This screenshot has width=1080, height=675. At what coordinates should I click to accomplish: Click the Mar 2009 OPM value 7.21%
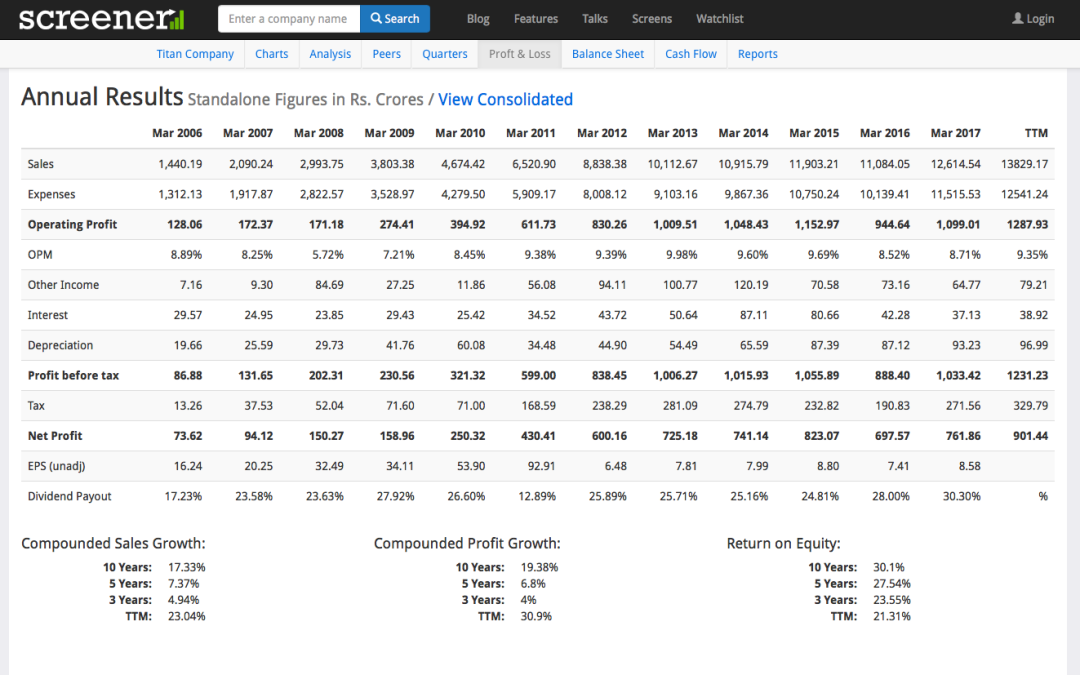pos(399,255)
